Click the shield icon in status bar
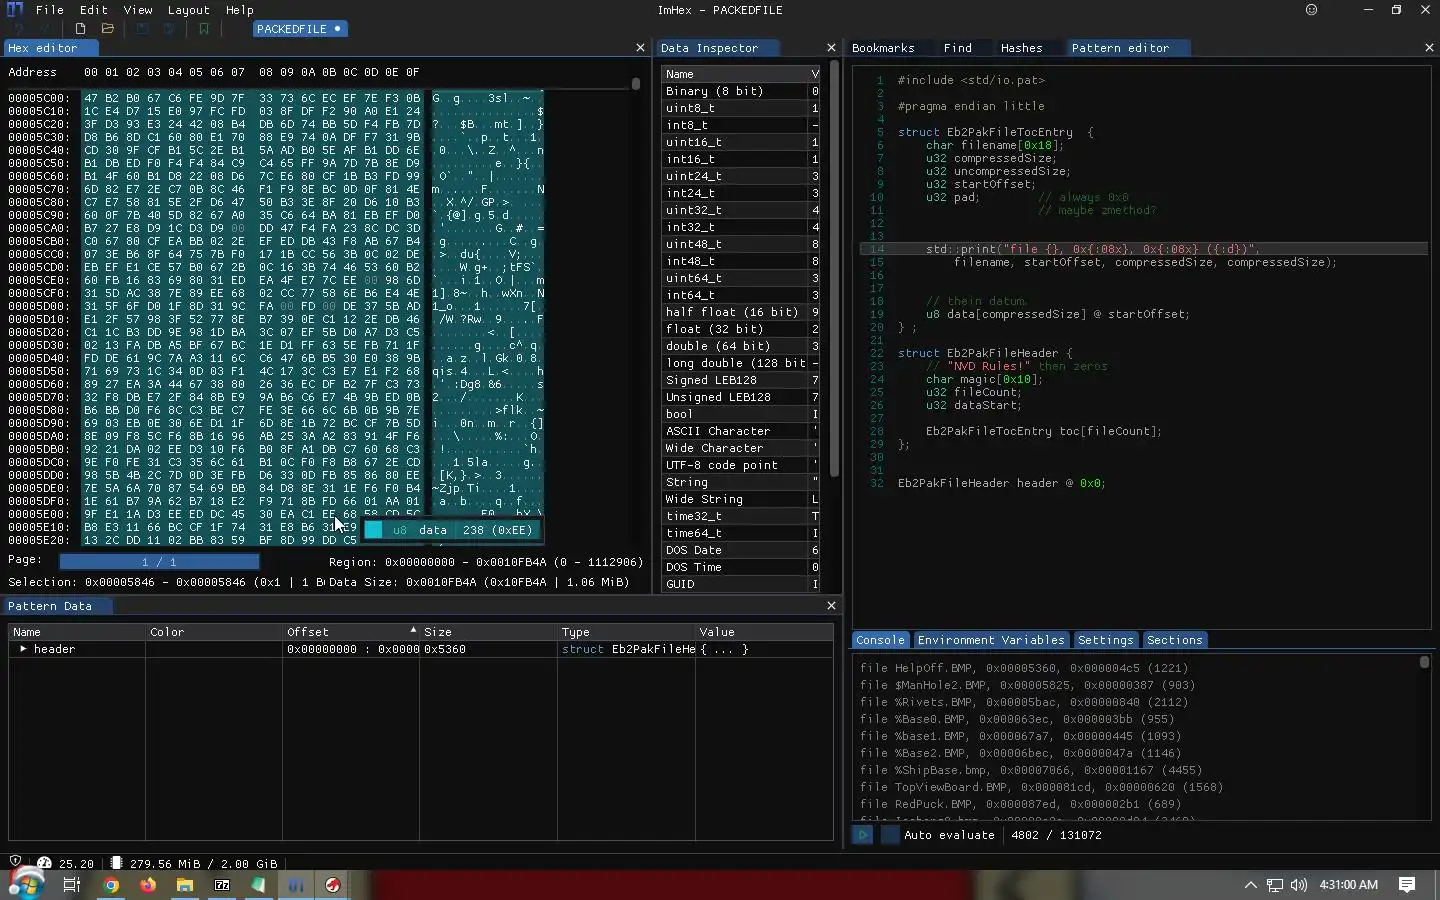The width and height of the screenshot is (1440, 900). tap(15, 862)
